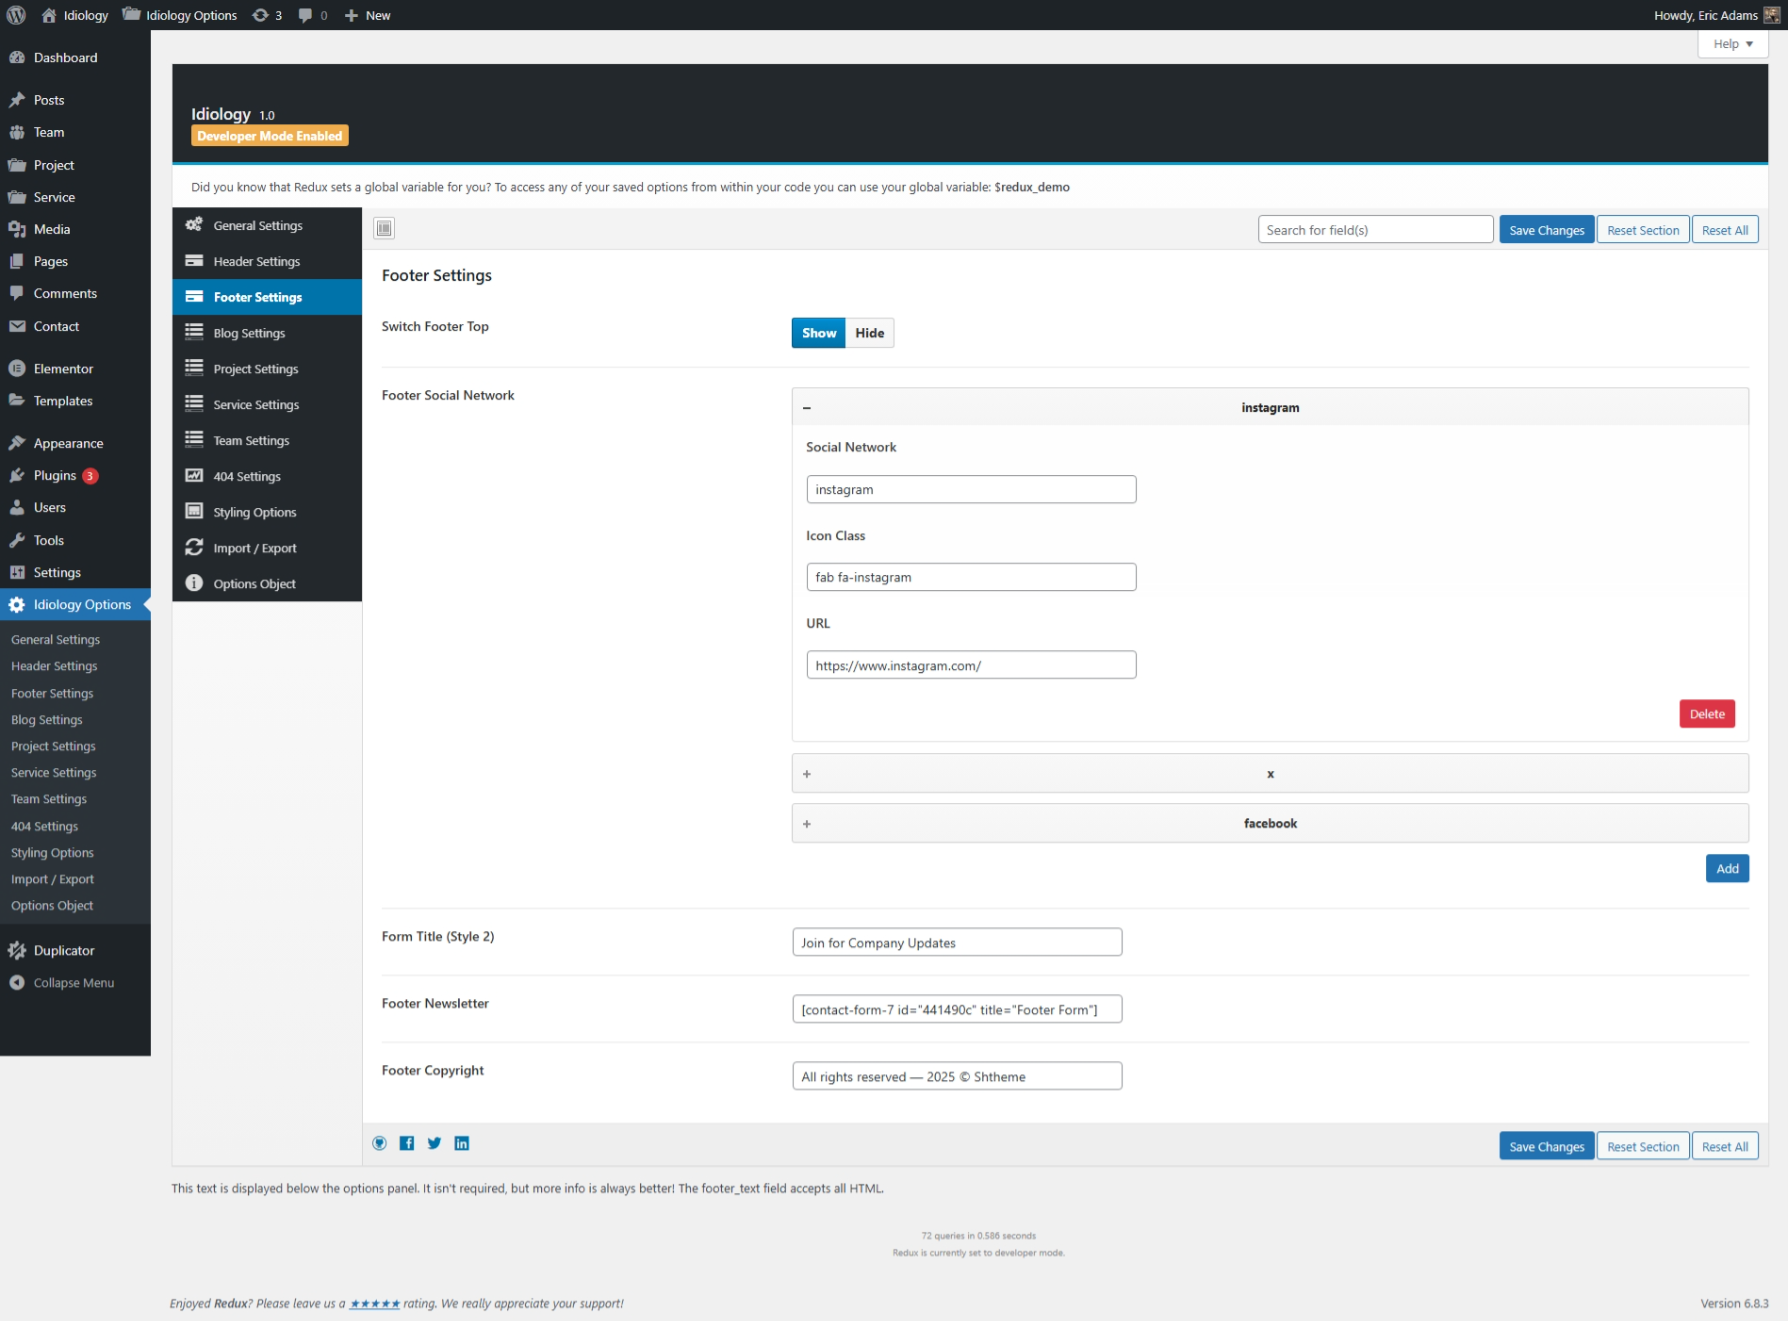Click the top Save Changes button
Screen dimensions: 1788x1344
[1546, 230]
